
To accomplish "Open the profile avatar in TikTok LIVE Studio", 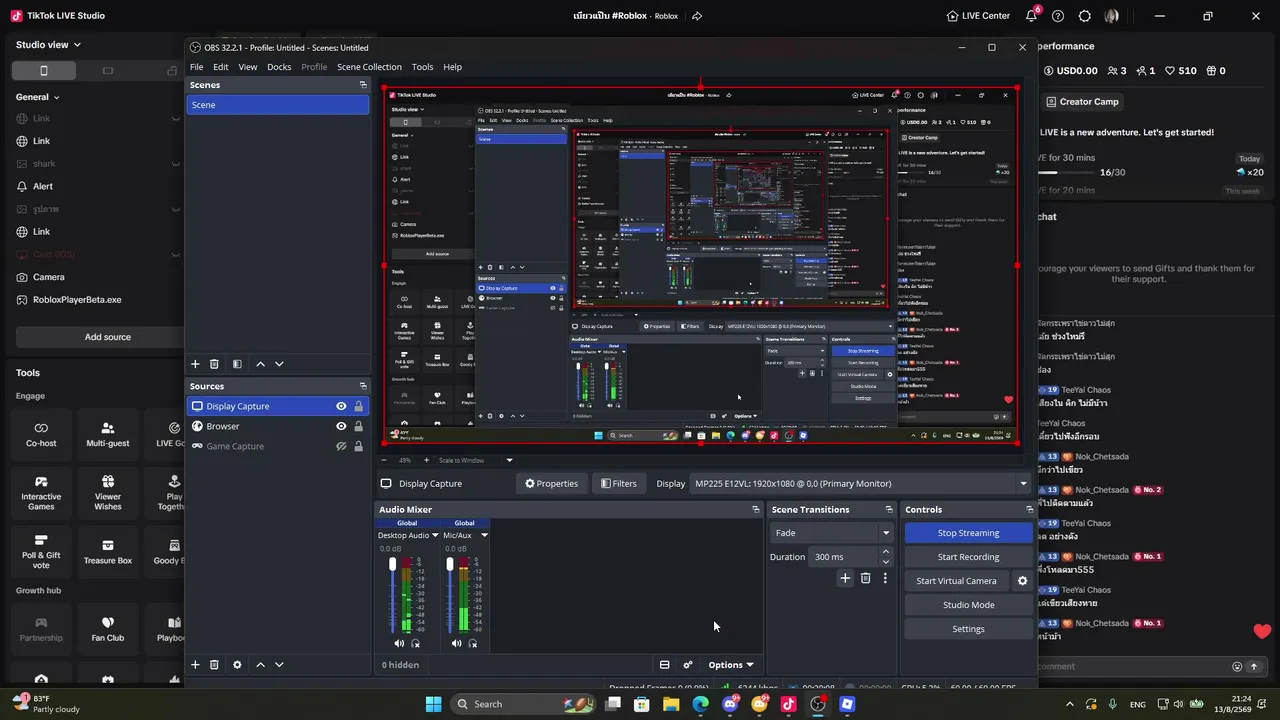I will [1112, 16].
